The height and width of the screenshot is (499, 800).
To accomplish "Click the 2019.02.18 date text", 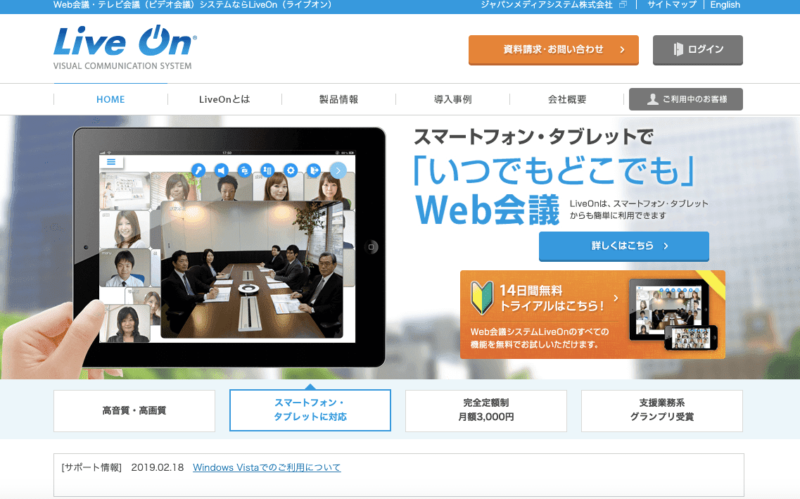I will pyautogui.click(x=157, y=467).
